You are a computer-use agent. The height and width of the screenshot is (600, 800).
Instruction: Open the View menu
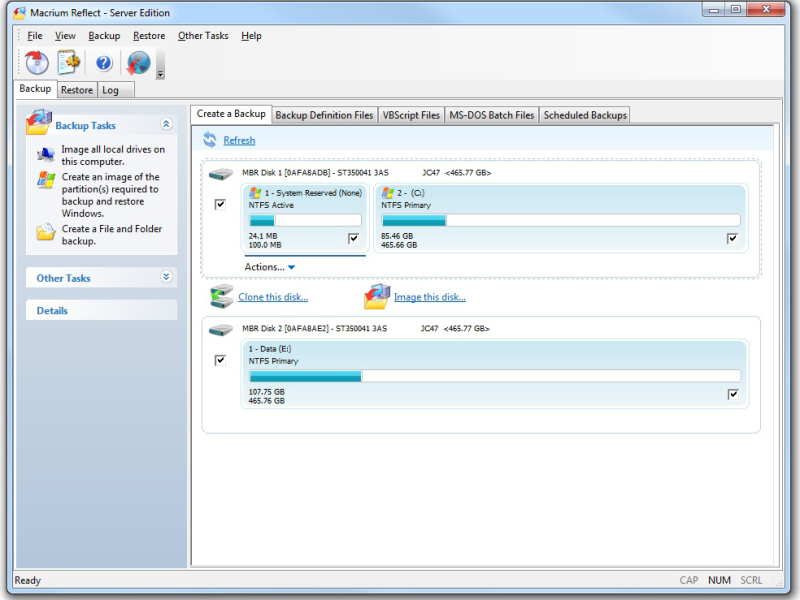(x=65, y=36)
